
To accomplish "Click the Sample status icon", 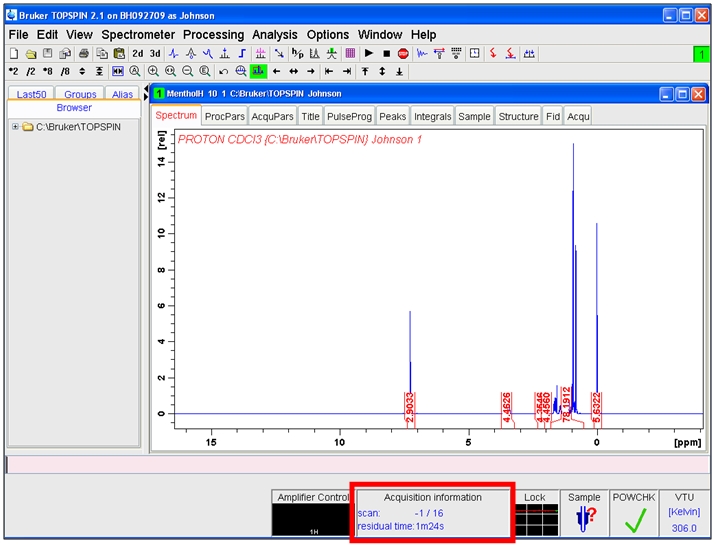I will [585, 519].
